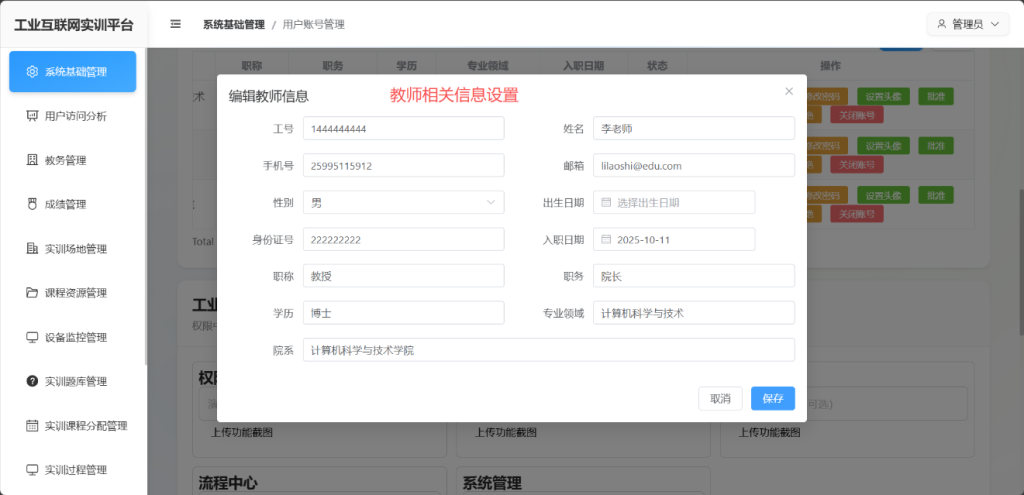1024x495 pixels.
Task: Close the 编辑教师信息 dialog with X
Action: 789,91
